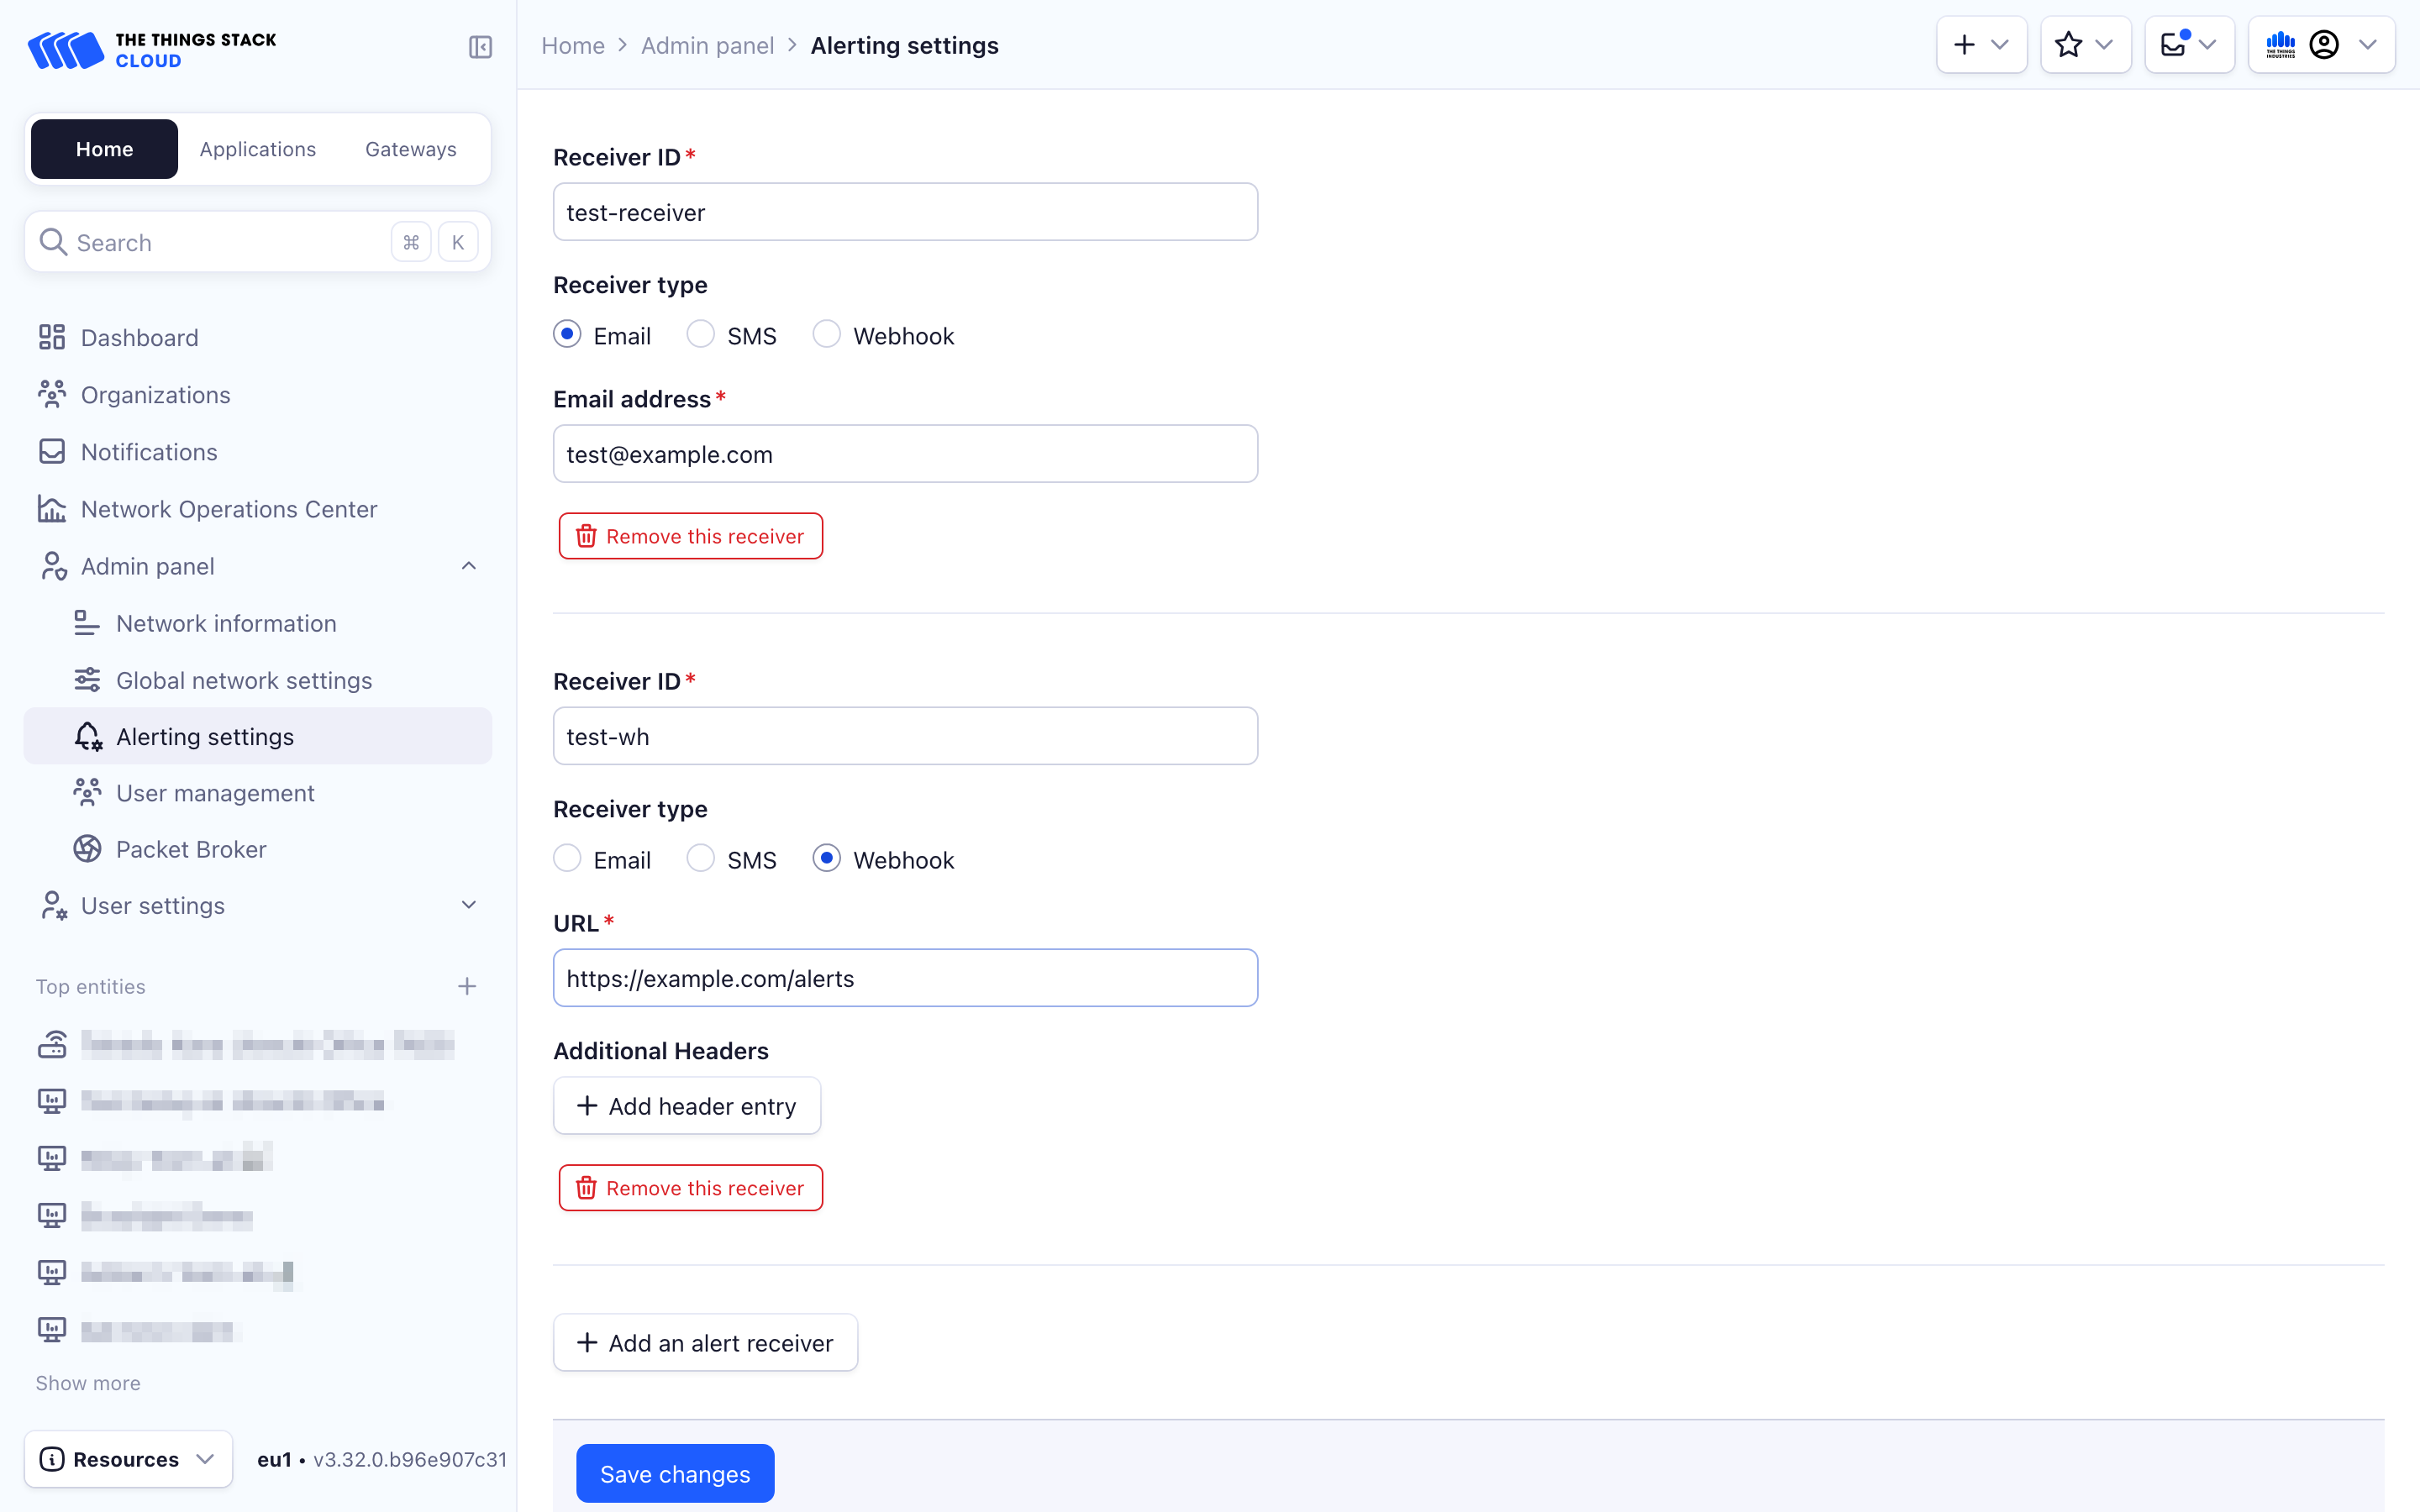2420x1512 pixels.
Task: Click the Save changes button
Action: (x=675, y=1473)
